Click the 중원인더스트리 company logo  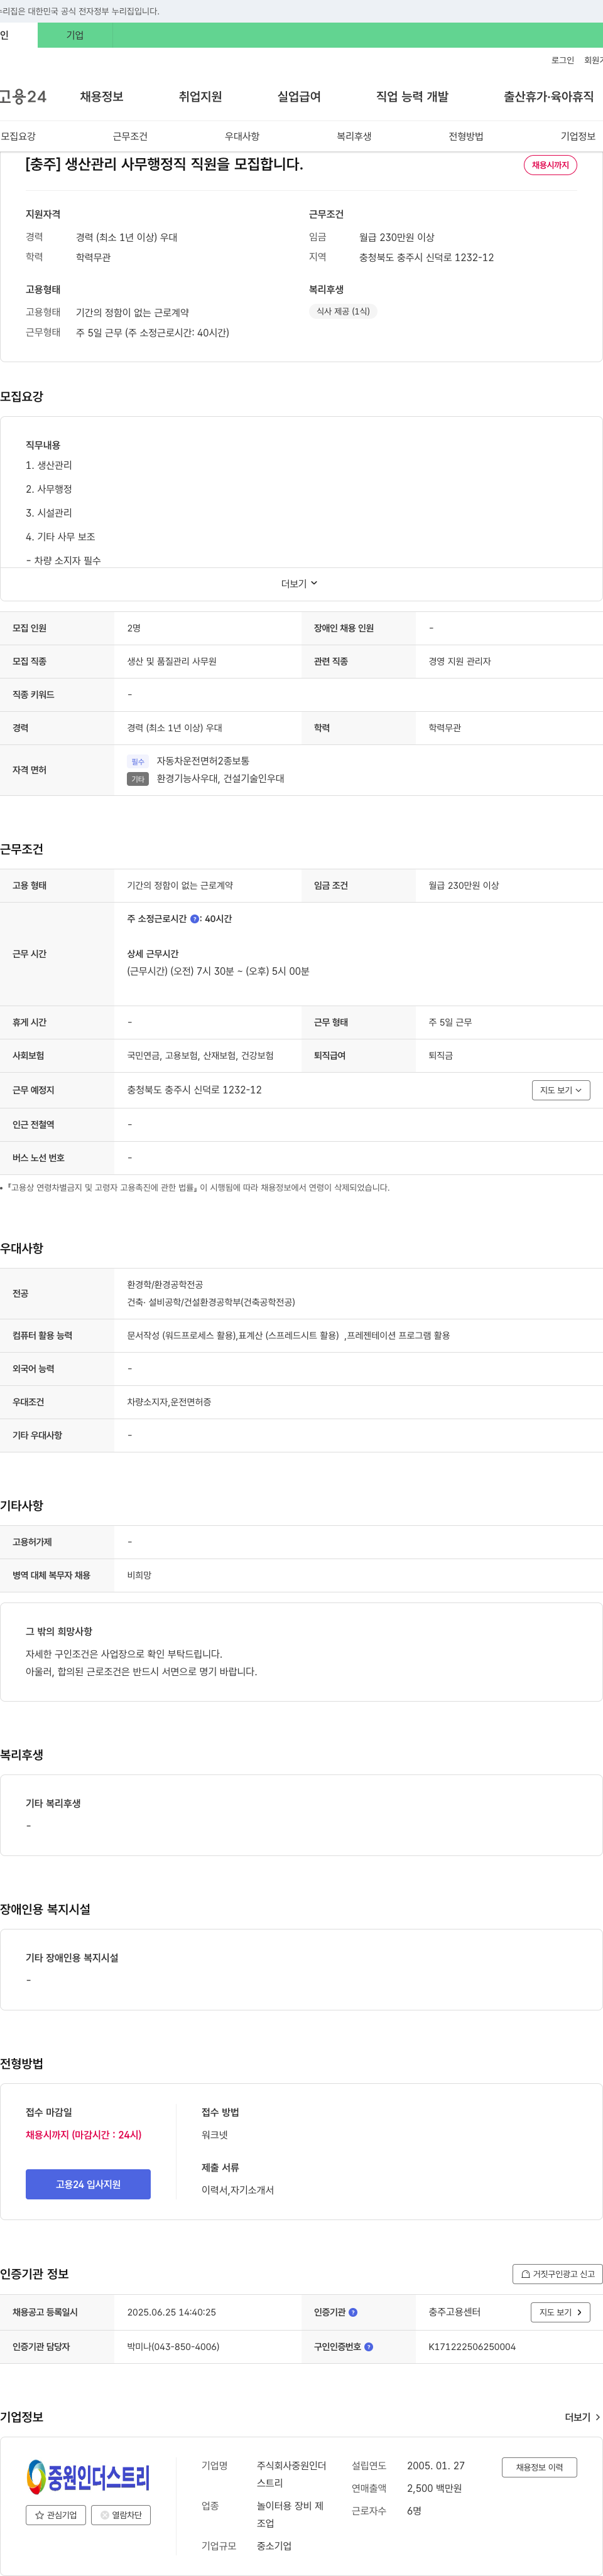(88, 2476)
